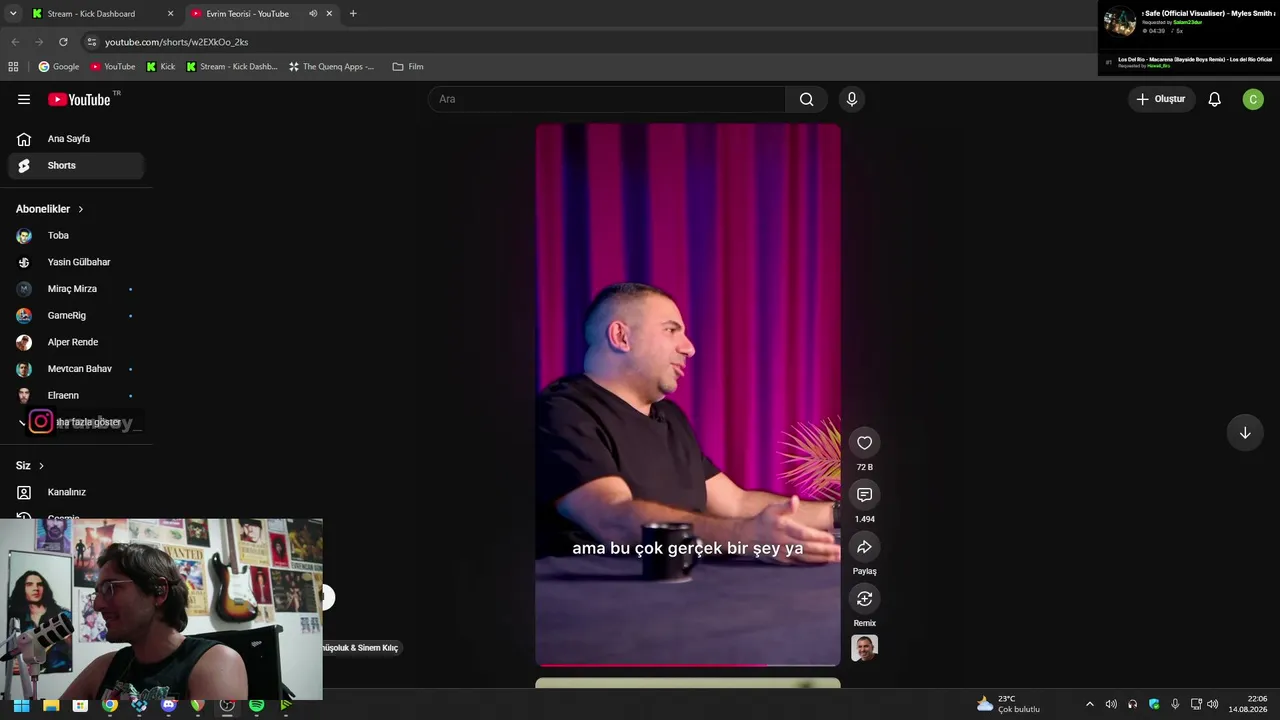Image resolution: width=1280 pixels, height=720 pixels.
Task: Open the Google bookmark
Action: coord(58,67)
